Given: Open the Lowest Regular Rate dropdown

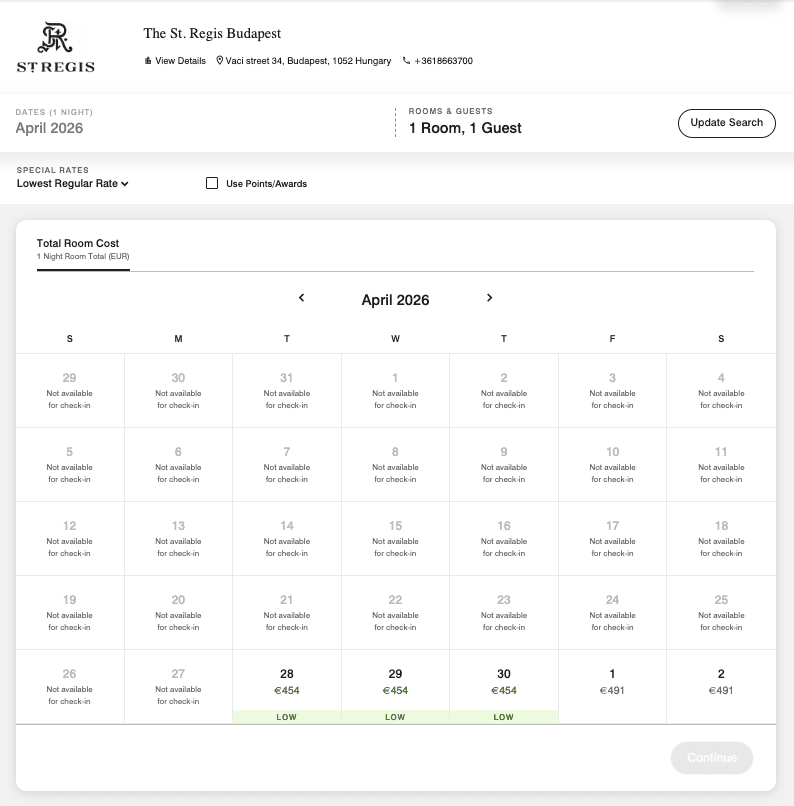Looking at the screenshot, I should [x=72, y=184].
